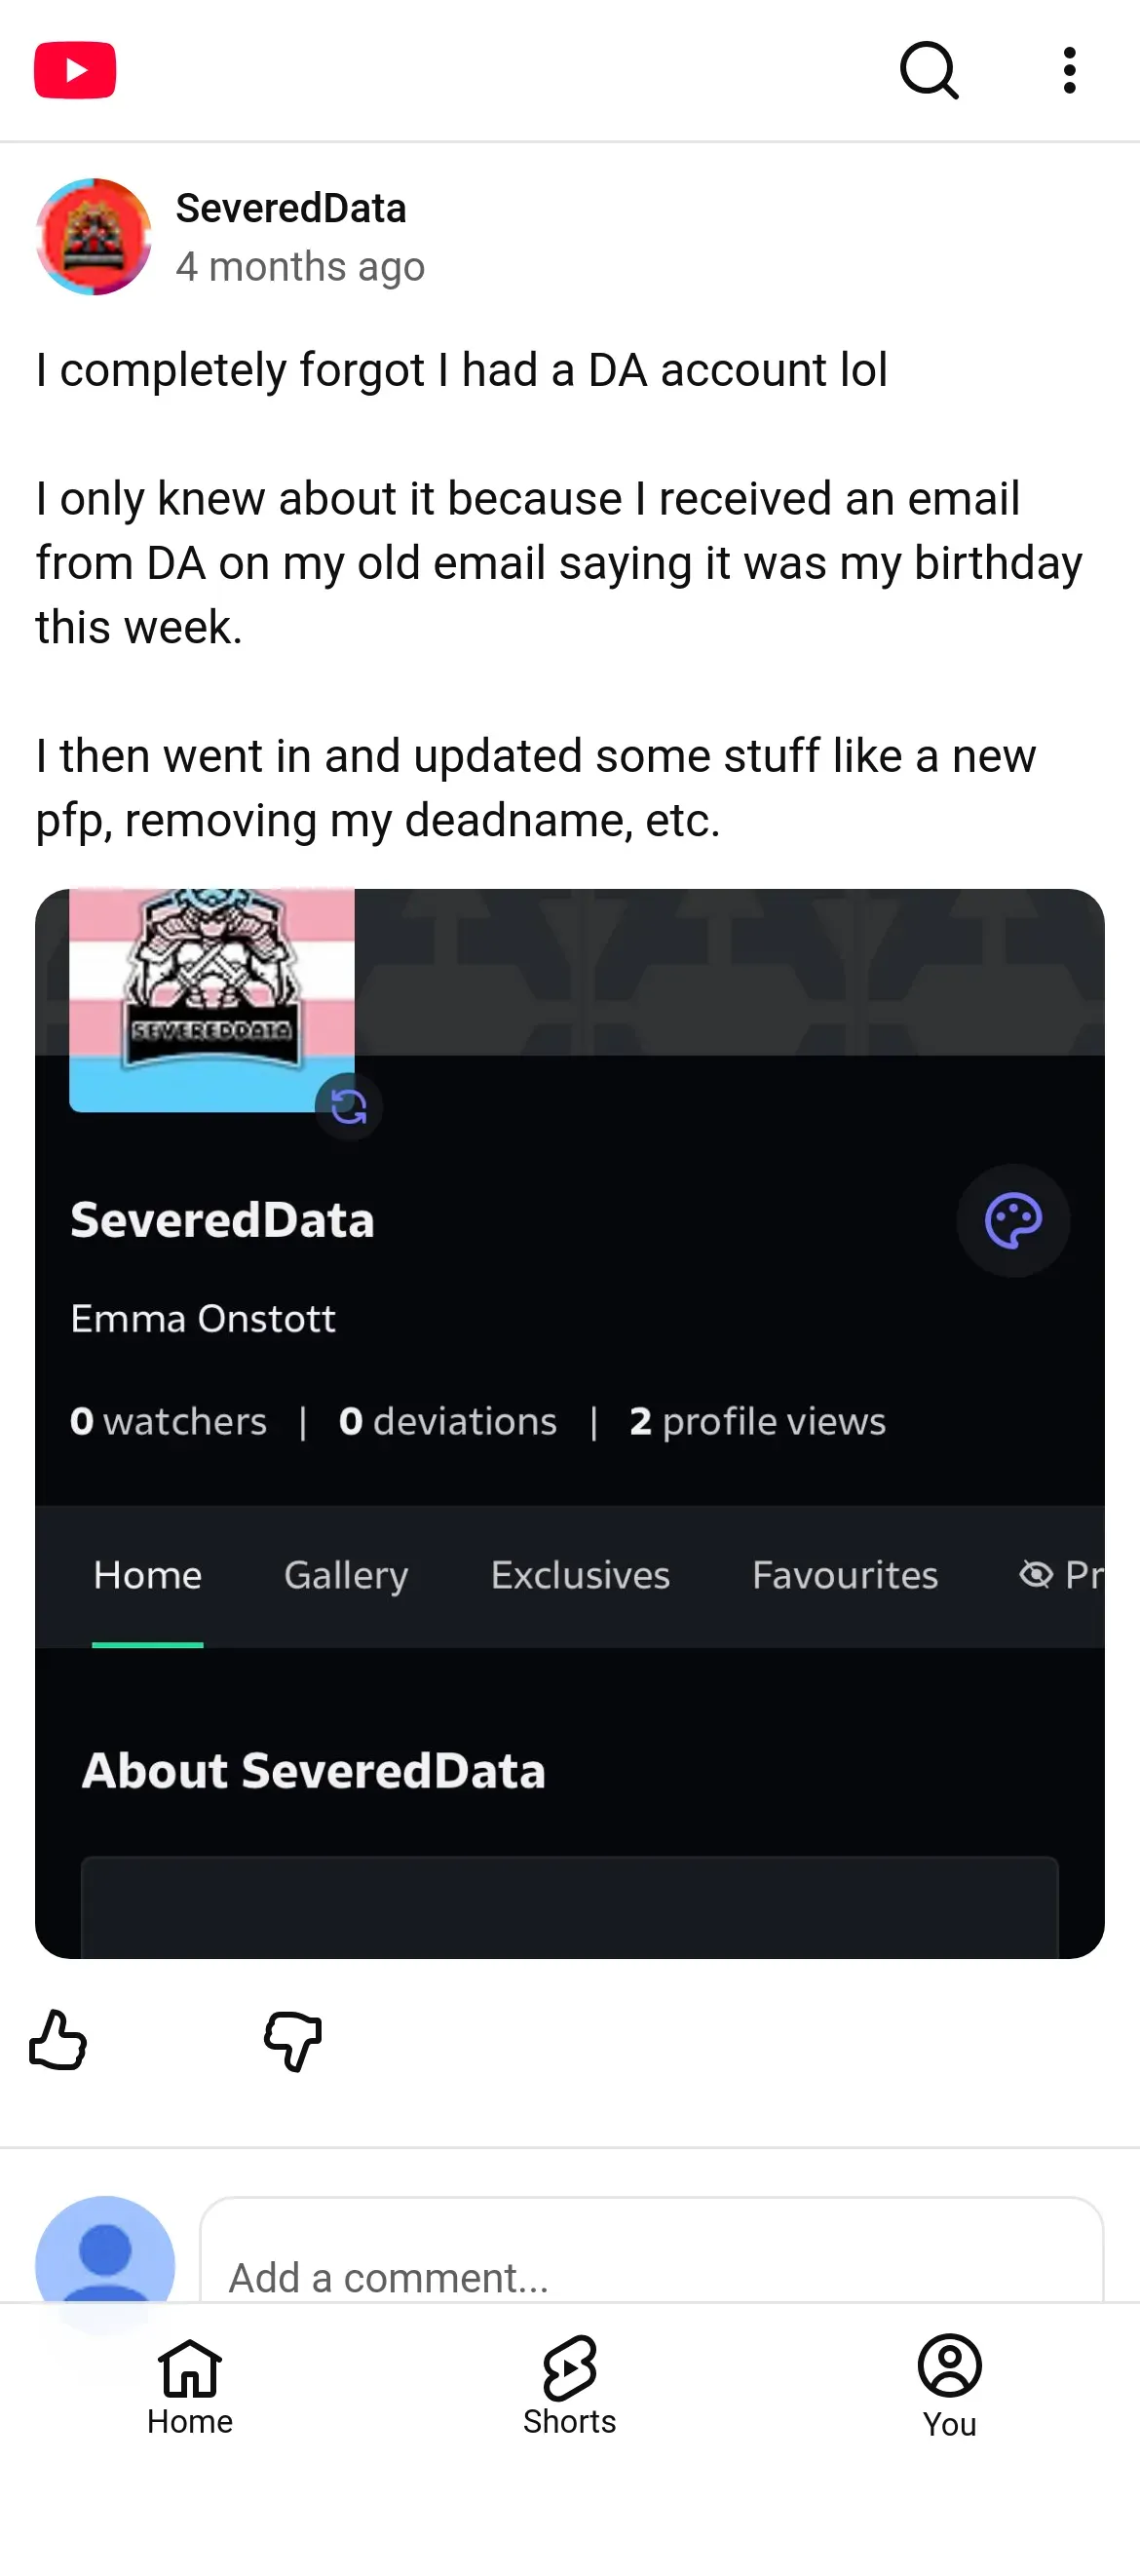Image resolution: width=1140 pixels, height=2576 pixels.
Task: Tap the crossed-eye private icon in image
Action: coord(1036,1575)
